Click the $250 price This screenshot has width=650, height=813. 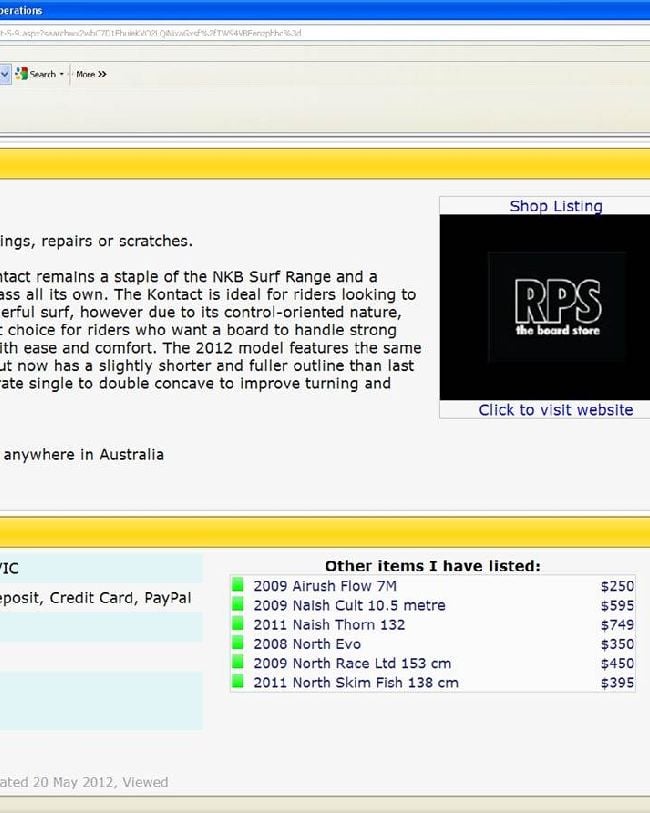click(x=617, y=586)
